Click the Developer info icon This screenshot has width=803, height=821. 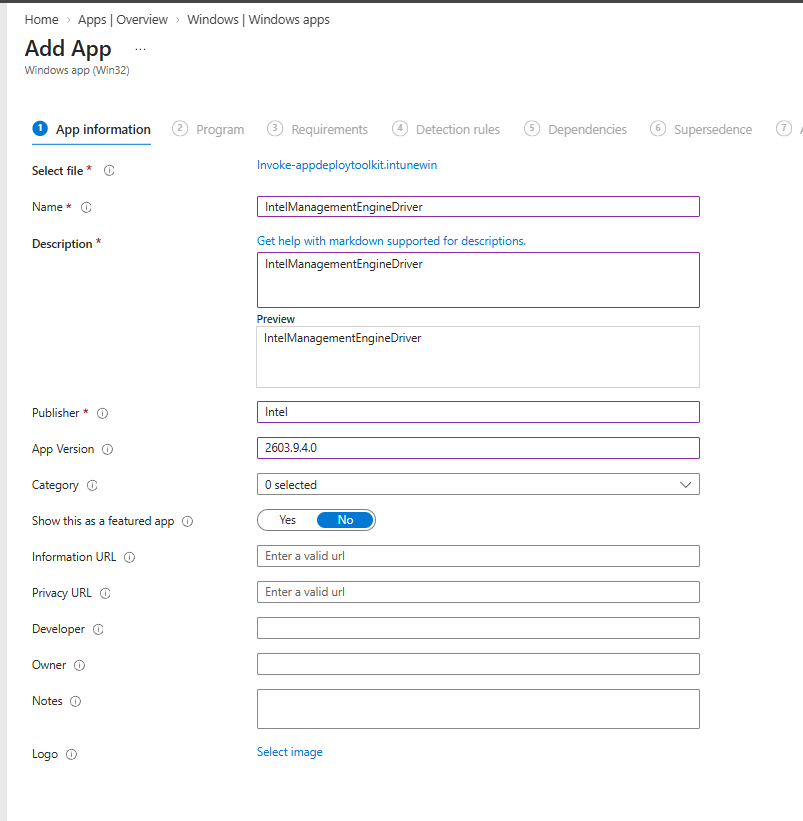[x=98, y=629]
